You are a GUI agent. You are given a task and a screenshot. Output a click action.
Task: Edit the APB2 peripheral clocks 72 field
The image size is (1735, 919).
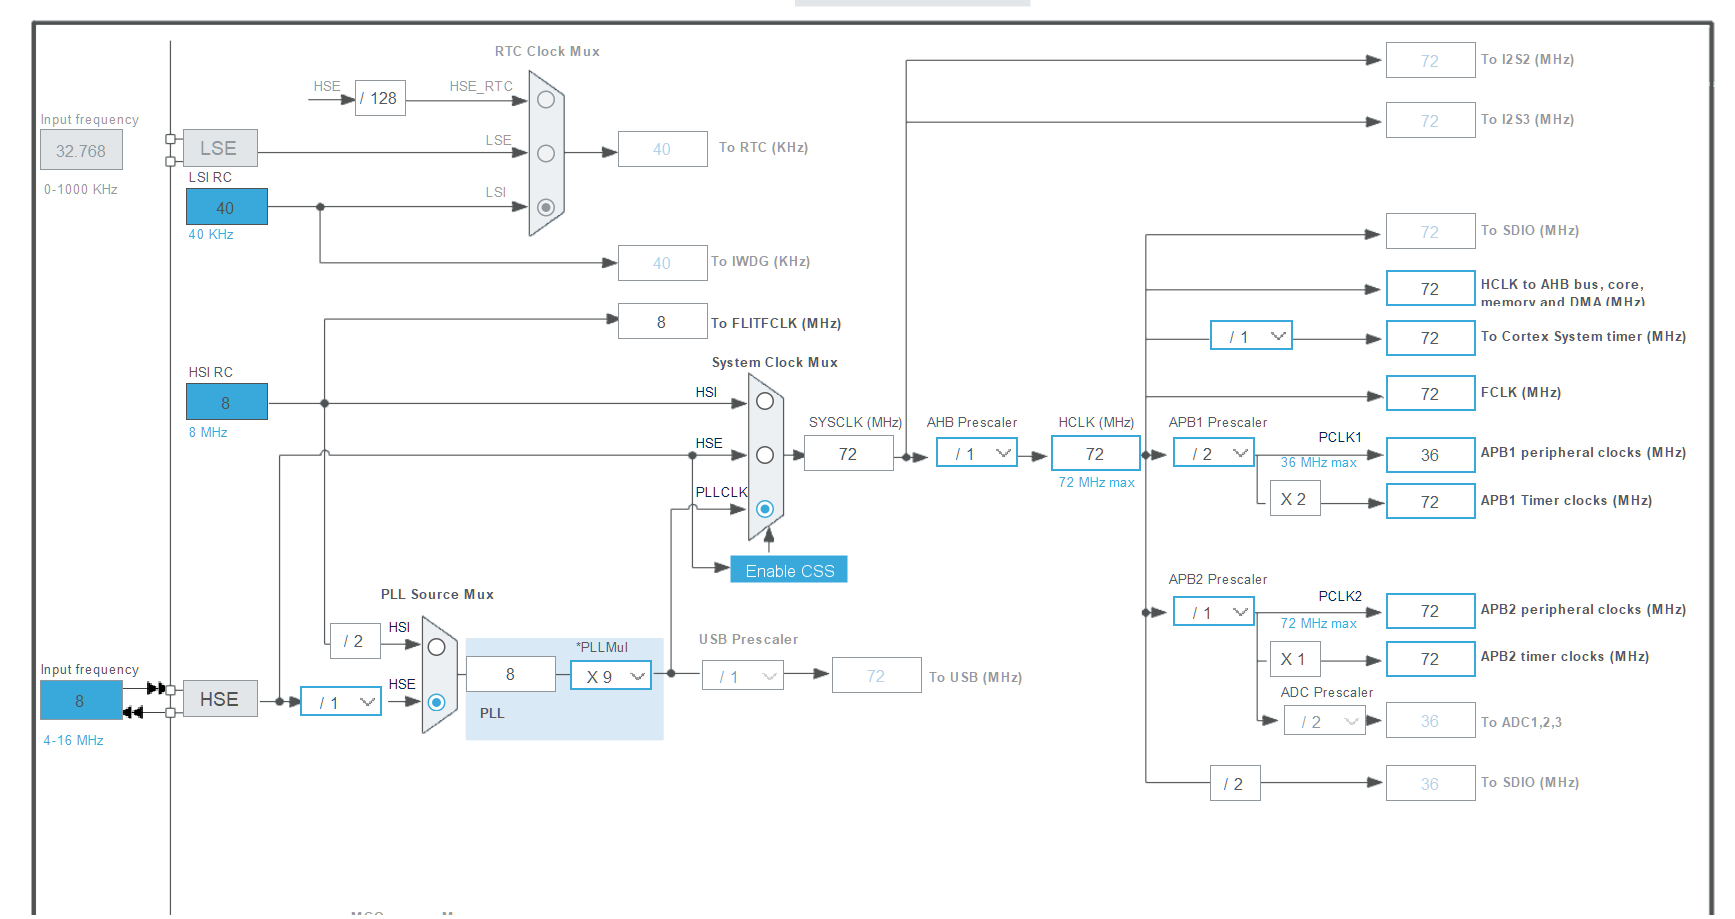pos(1431,611)
